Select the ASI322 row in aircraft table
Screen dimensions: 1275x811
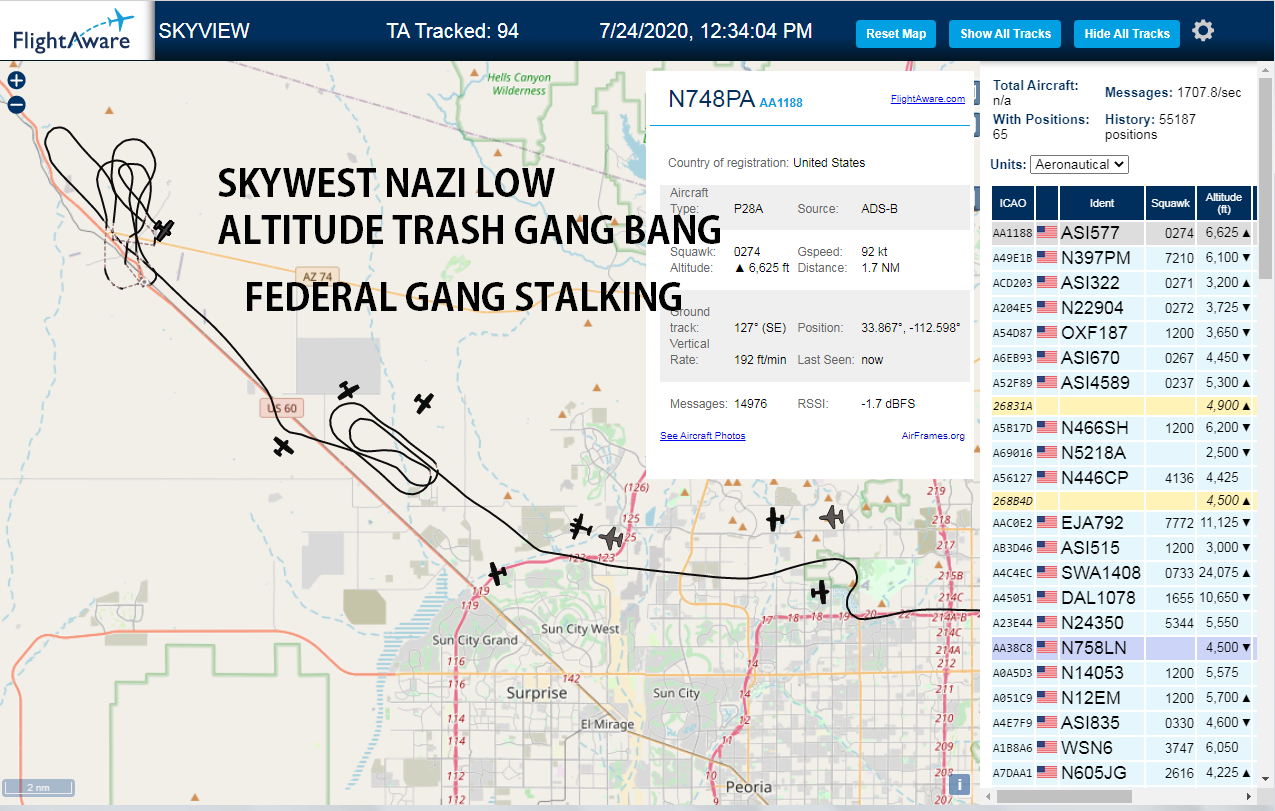tap(1122, 283)
